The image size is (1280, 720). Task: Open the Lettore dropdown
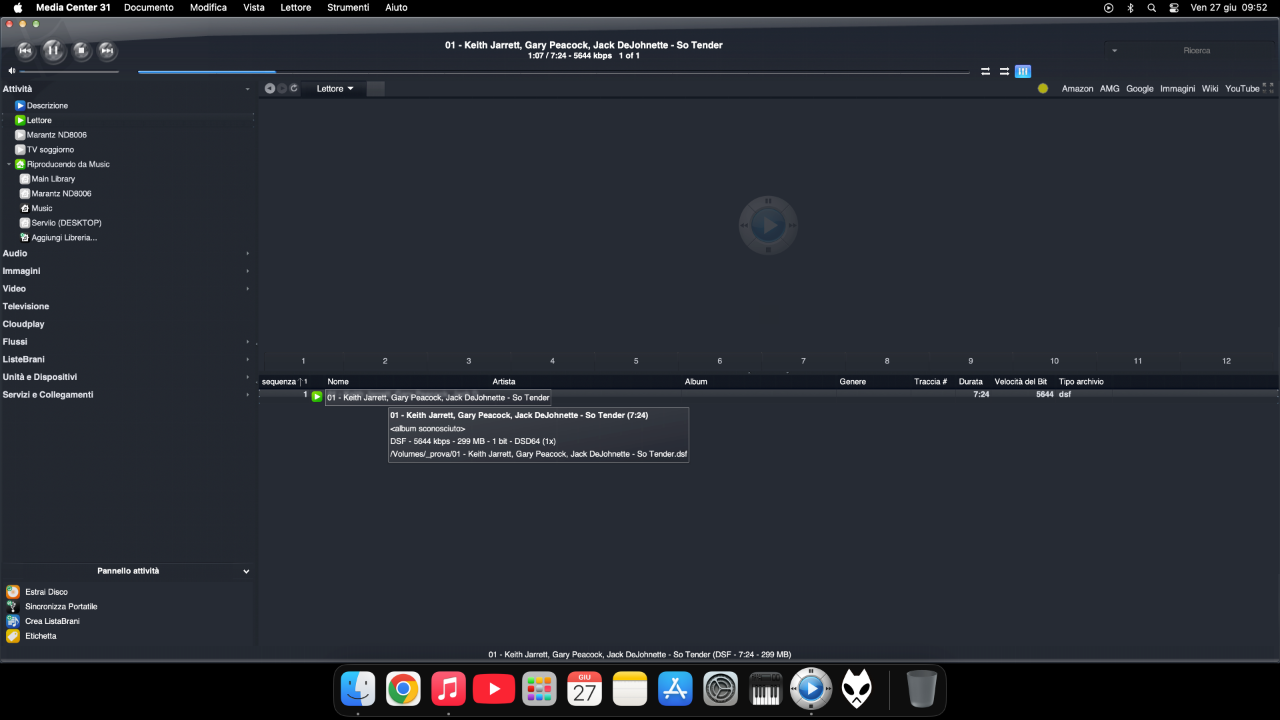coord(335,89)
